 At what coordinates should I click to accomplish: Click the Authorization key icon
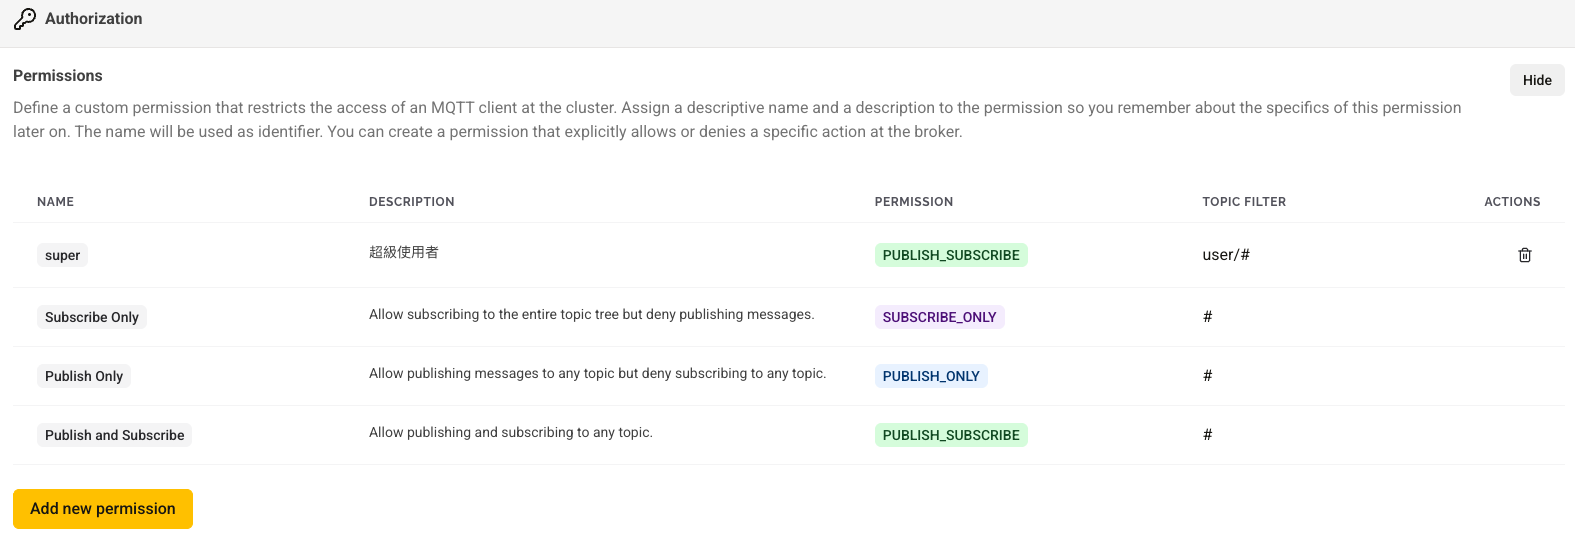[25, 19]
